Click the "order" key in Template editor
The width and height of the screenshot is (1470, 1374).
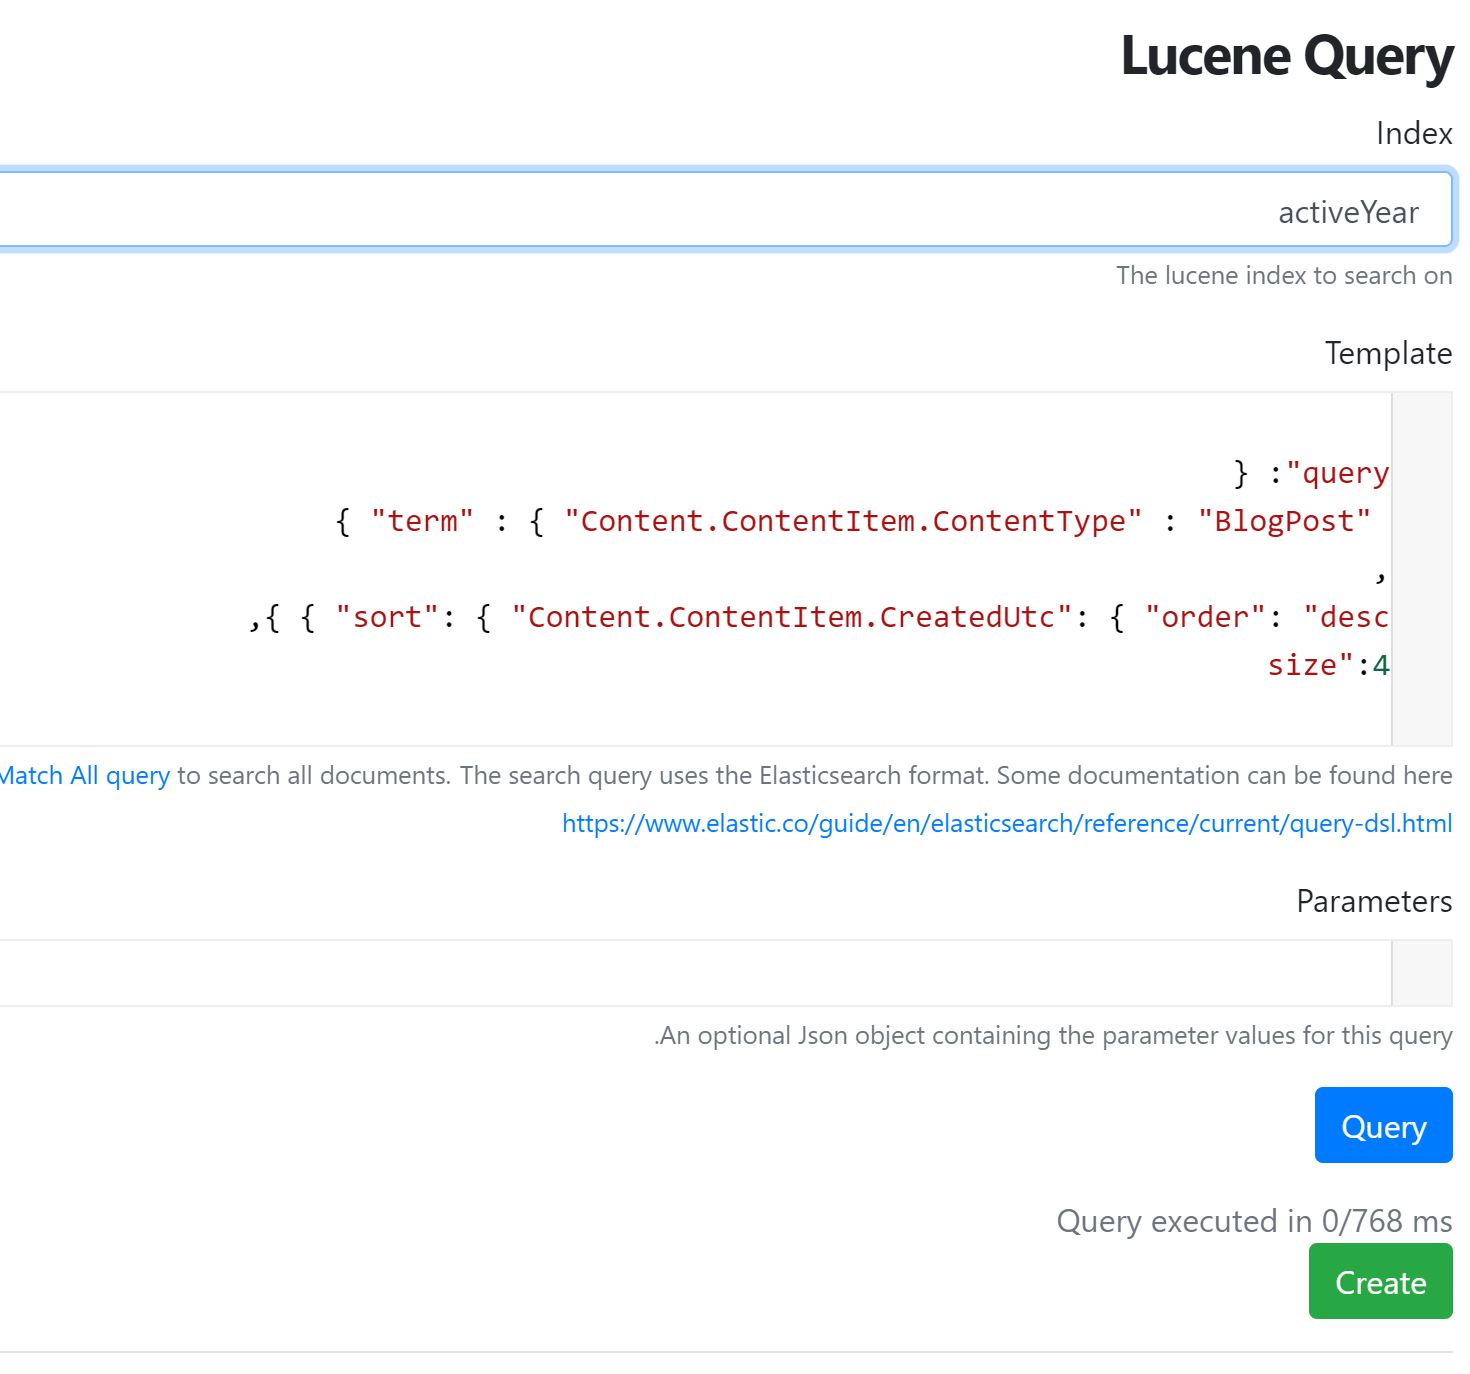click(1205, 617)
